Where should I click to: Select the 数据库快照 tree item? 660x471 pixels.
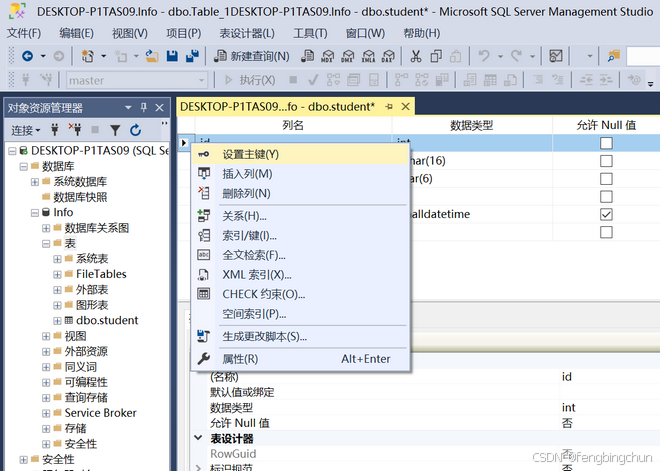click(x=80, y=197)
